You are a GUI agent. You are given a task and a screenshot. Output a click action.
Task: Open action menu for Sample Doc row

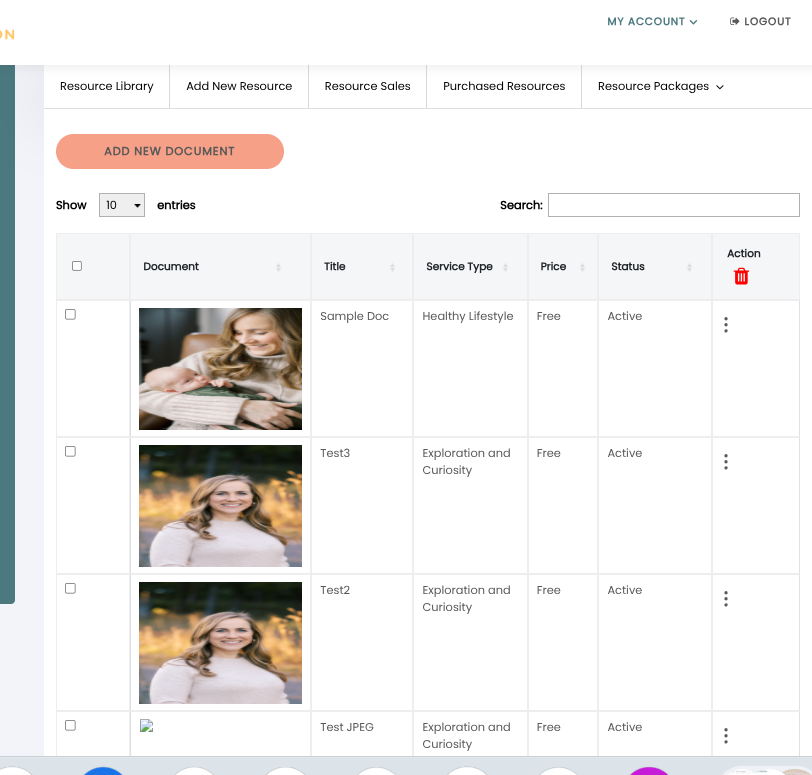click(x=726, y=325)
